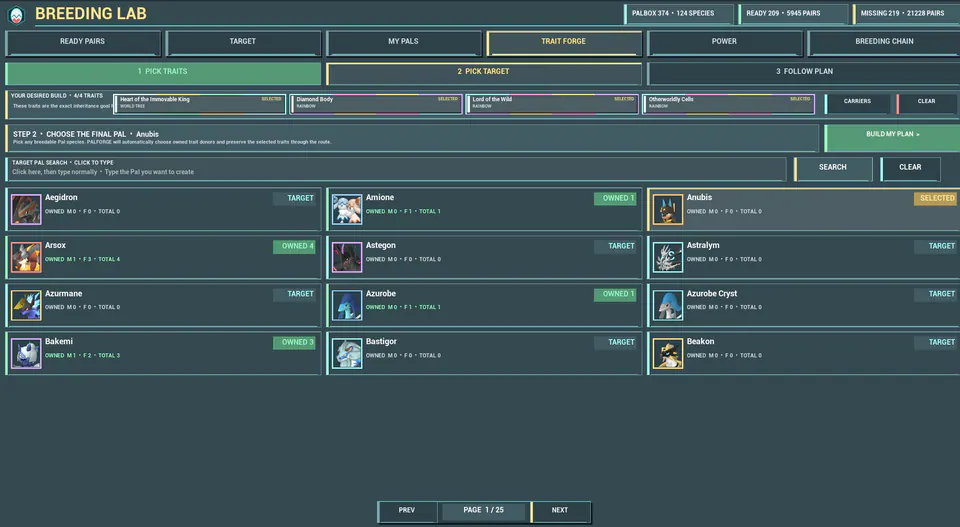Deselect Lord of the Wild trait
The image size is (960, 527).
pyautogui.click(x=552, y=103)
